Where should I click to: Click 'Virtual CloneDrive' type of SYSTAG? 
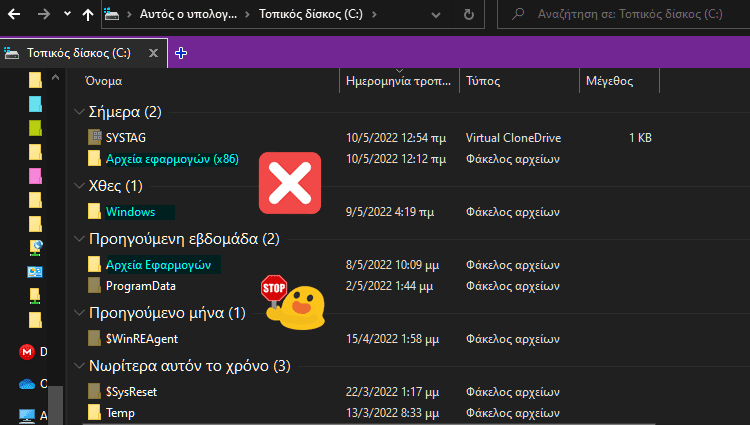pos(513,138)
